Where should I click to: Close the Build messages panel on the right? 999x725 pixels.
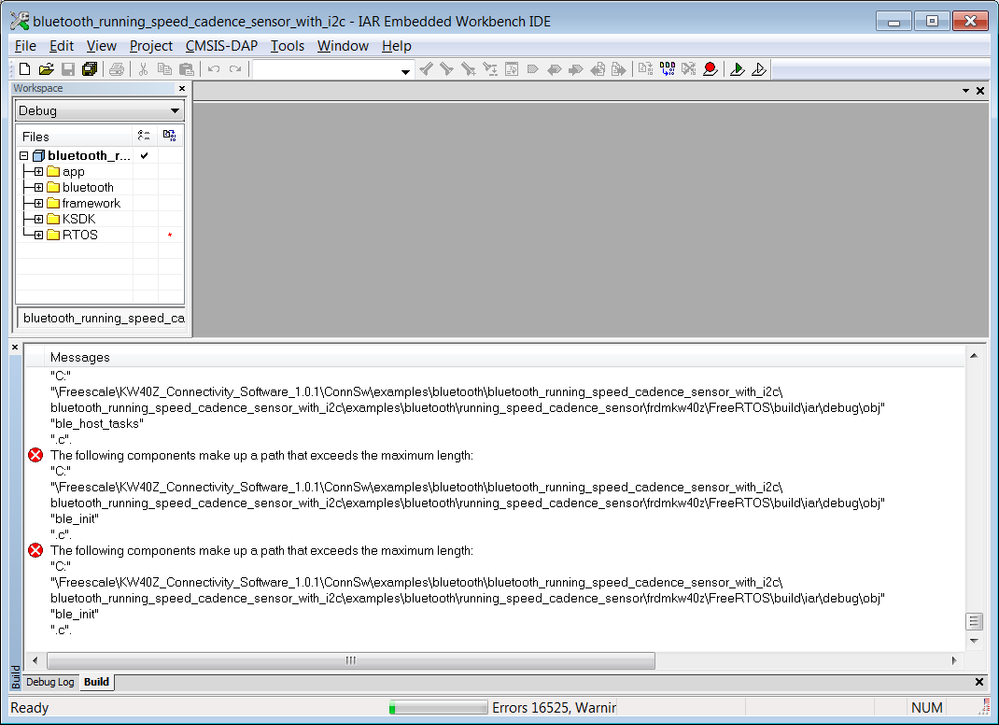[979, 682]
